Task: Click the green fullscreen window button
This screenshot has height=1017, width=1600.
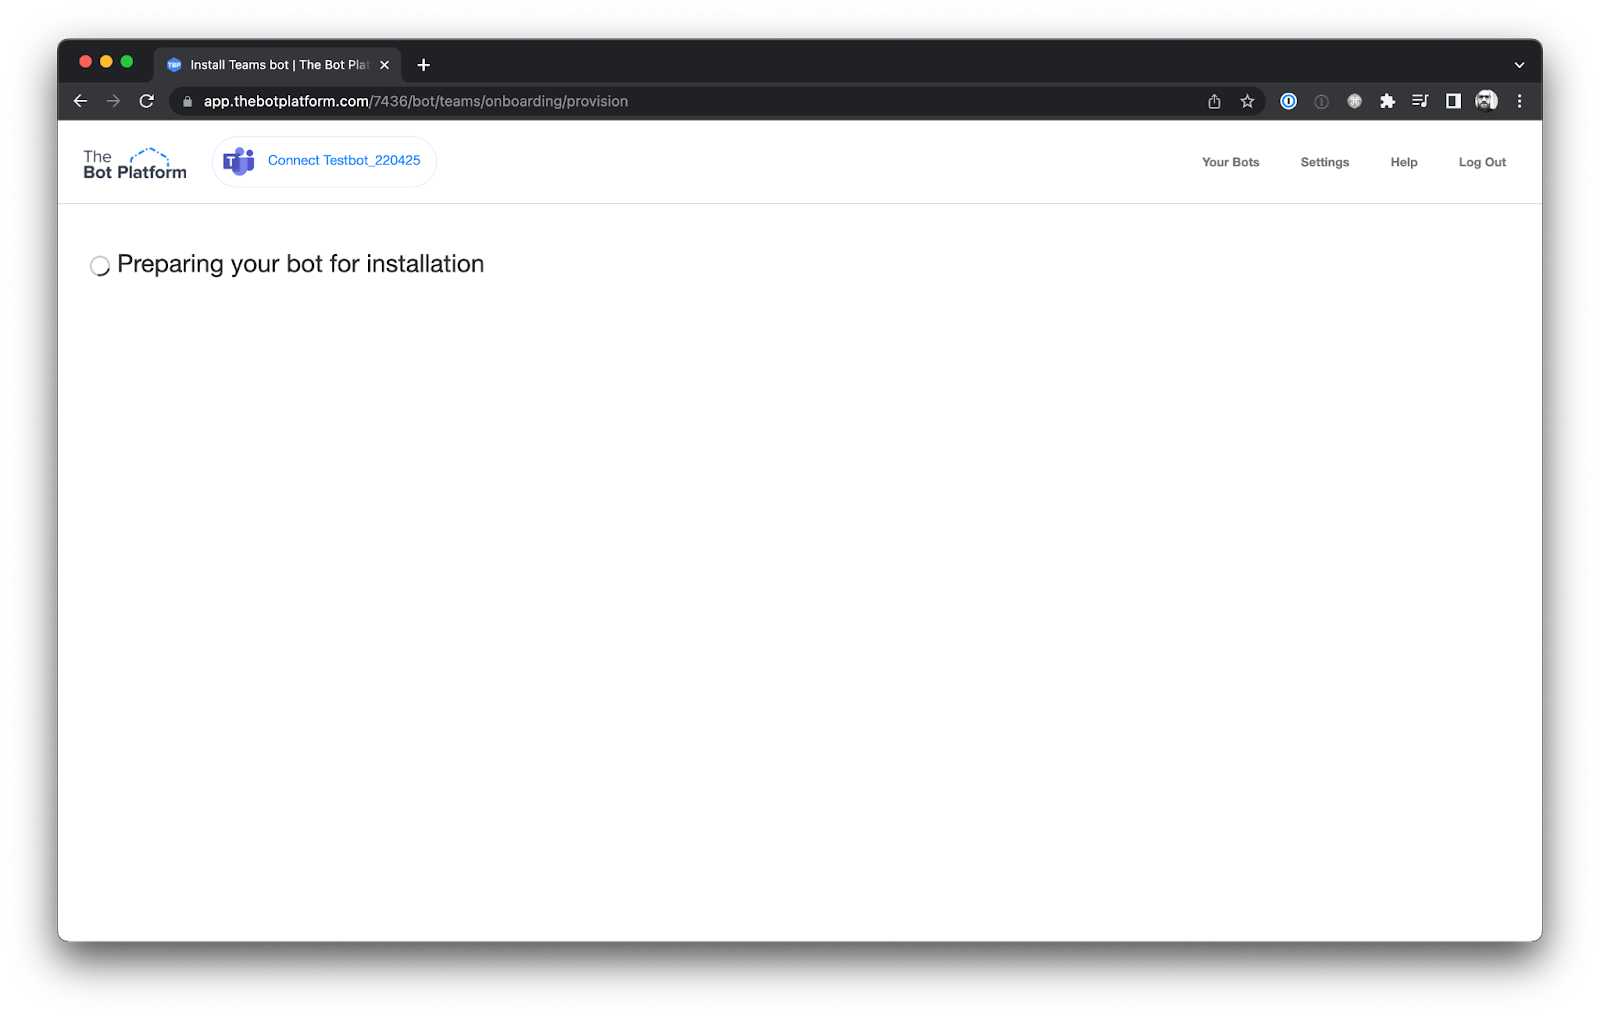Action: point(127,62)
